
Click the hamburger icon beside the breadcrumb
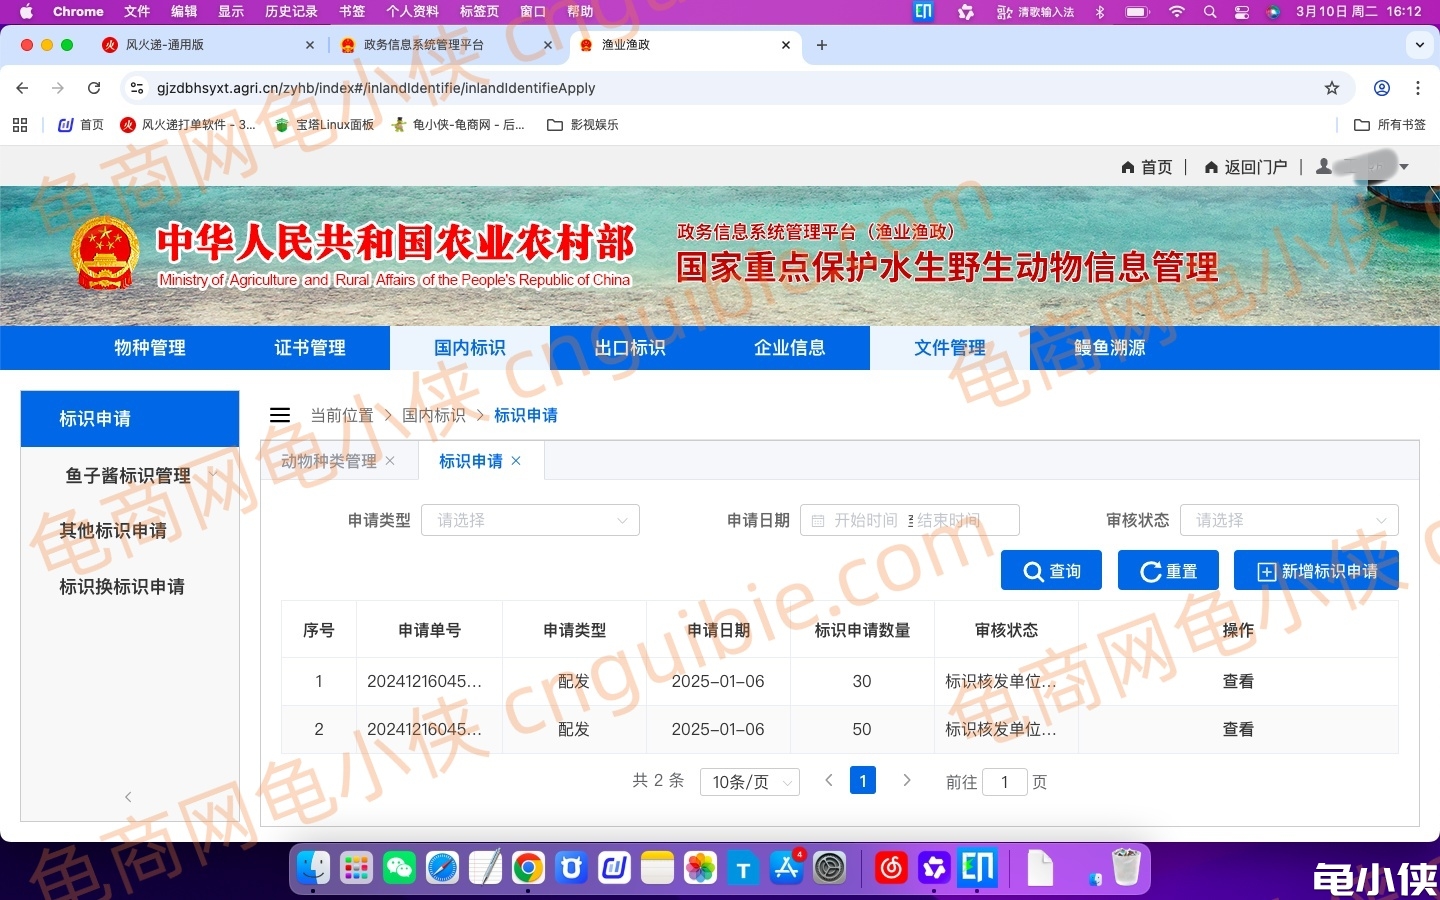tap(280, 415)
